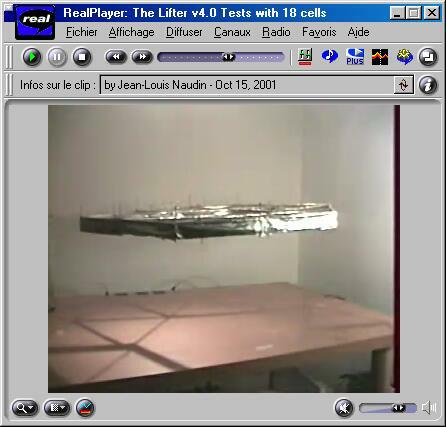Open the blue music note icon
The image size is (446, 427).
point(329,56)
